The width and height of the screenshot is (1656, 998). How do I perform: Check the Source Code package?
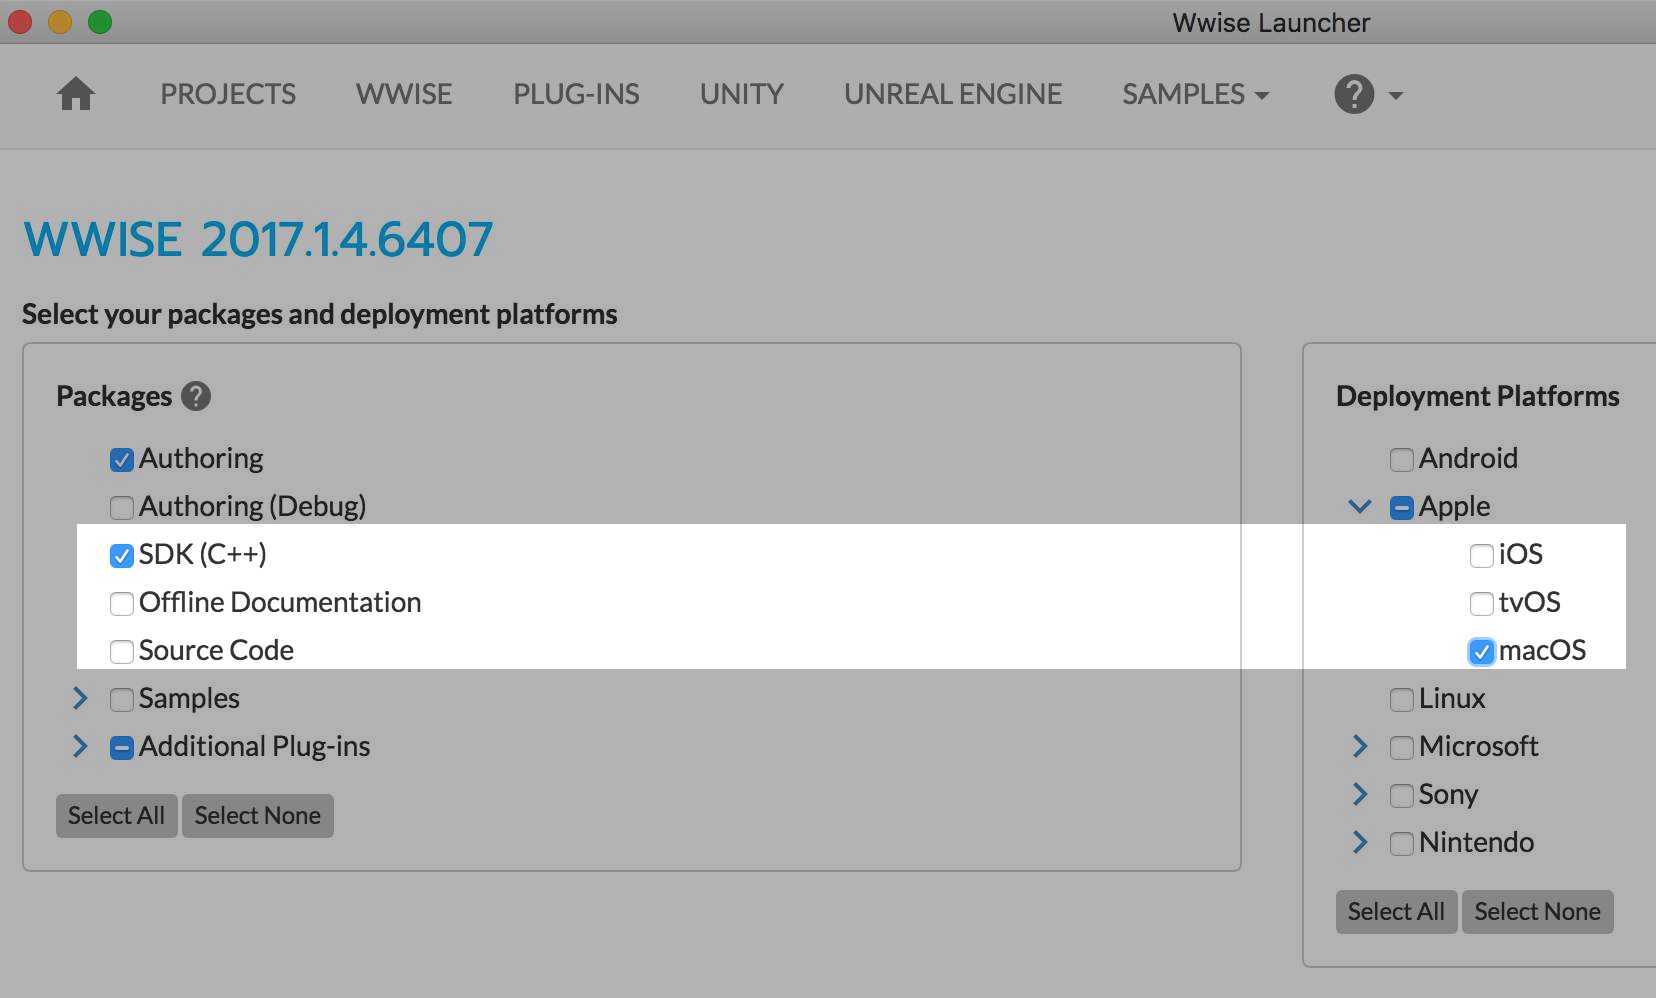122,651
